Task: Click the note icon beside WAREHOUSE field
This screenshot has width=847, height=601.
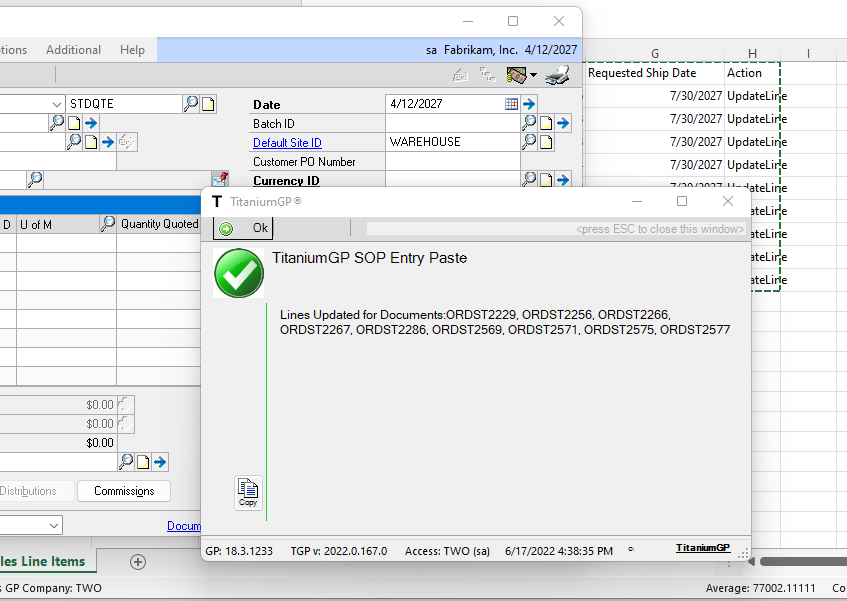Action: [x=546, y=142]
